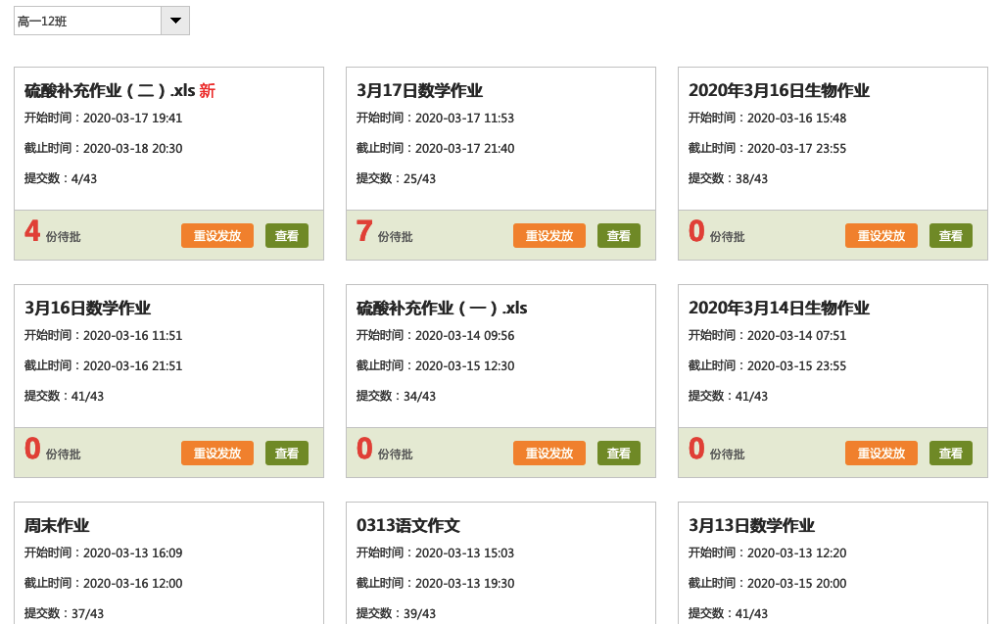Screen dimensions: 1000x624
Task: Click the deadline 截止时间：2020-03-13 19:30
Action: tap(436, 584)
